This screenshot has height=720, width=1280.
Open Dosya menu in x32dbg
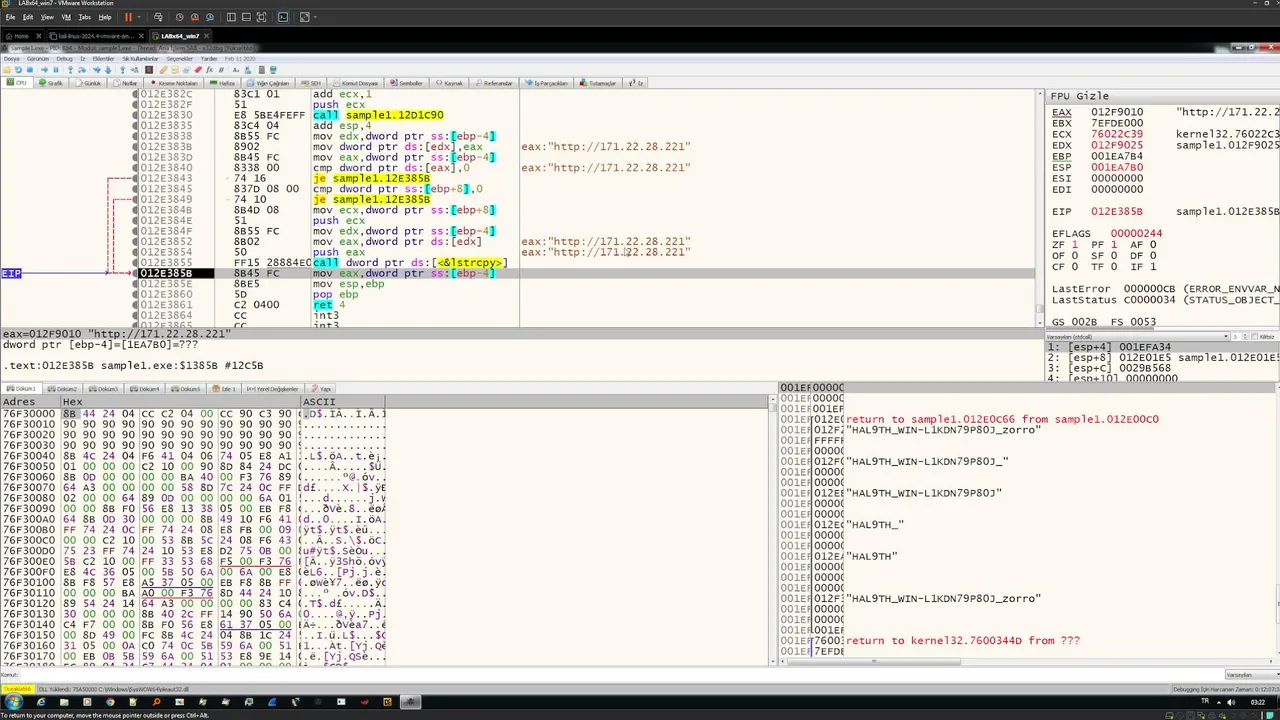coord(11,59)
